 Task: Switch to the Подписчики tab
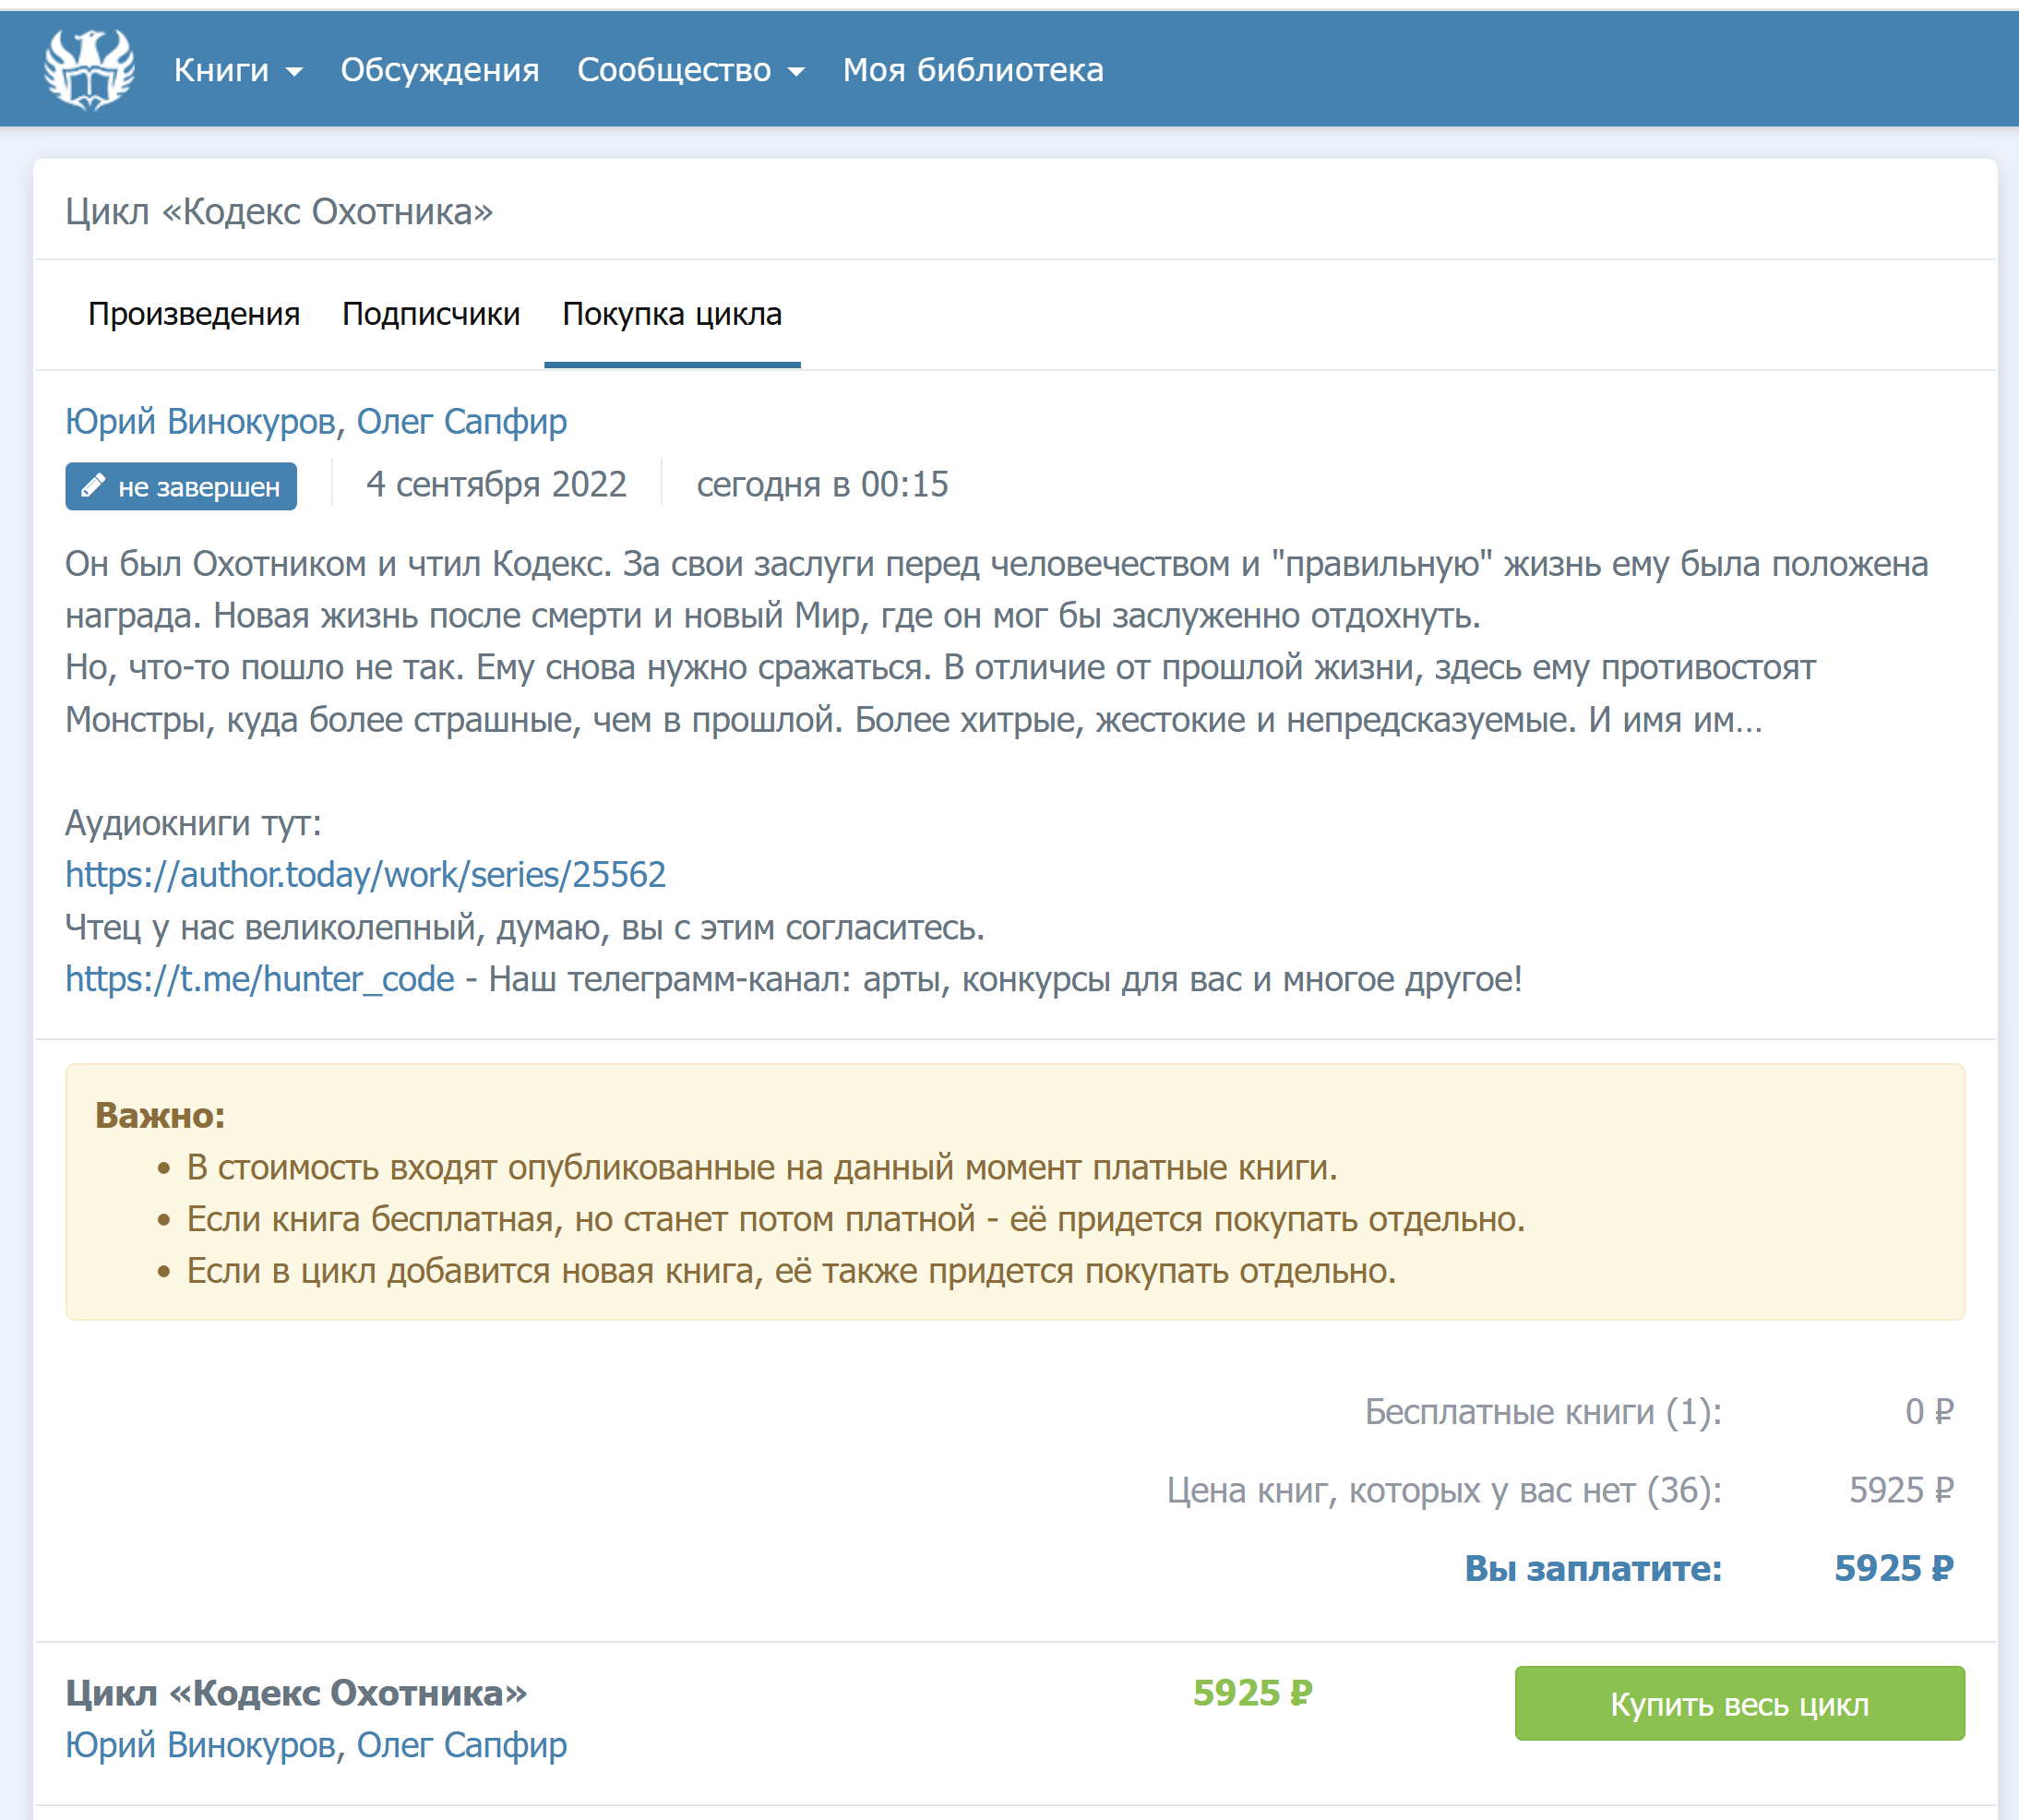point(431,314)
